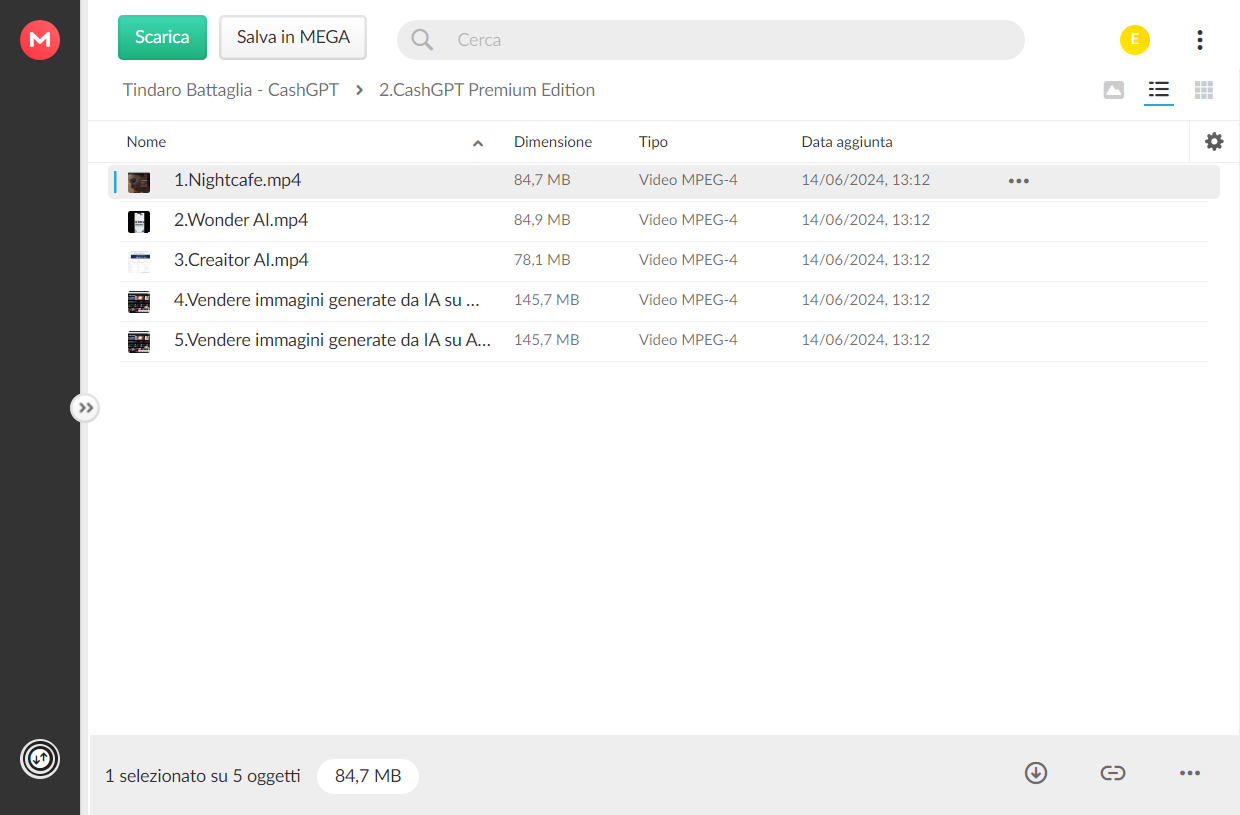Click 78,1 MB size of 3.Creaitor AI.mp4

click(x=542, y=260)
